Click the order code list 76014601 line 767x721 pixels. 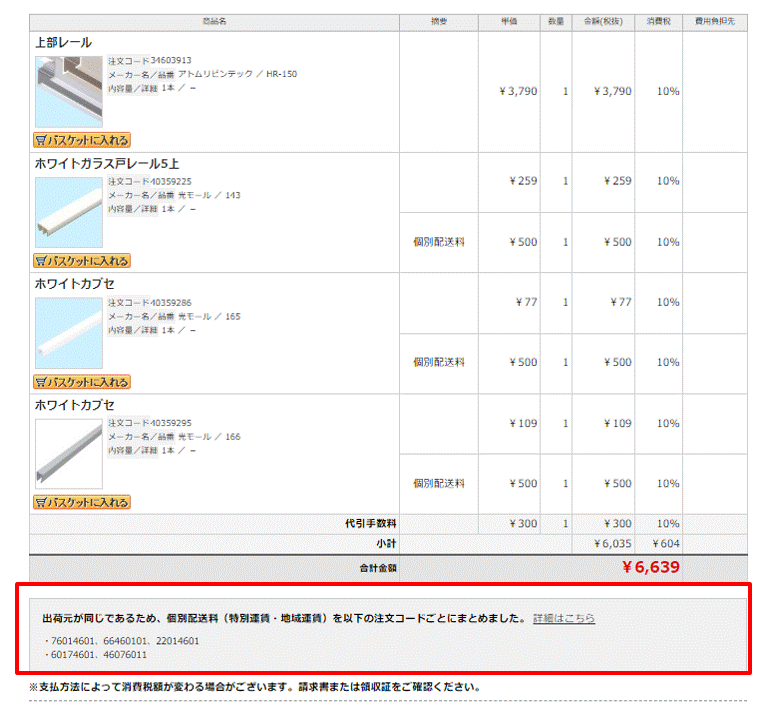122,641
